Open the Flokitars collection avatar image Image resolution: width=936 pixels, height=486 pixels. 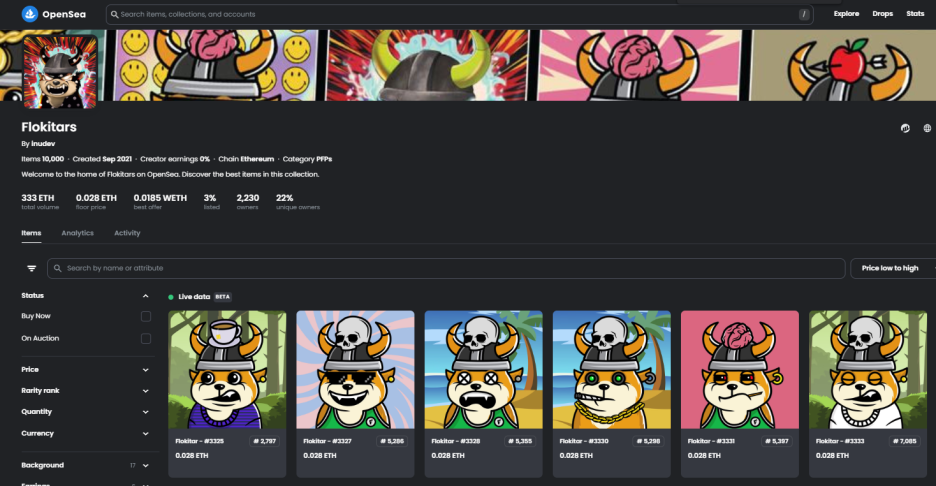point(60,72)
